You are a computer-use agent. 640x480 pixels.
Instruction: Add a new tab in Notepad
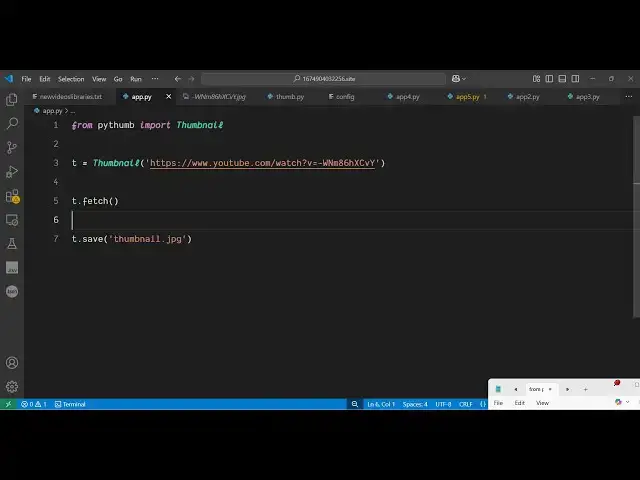585,389
